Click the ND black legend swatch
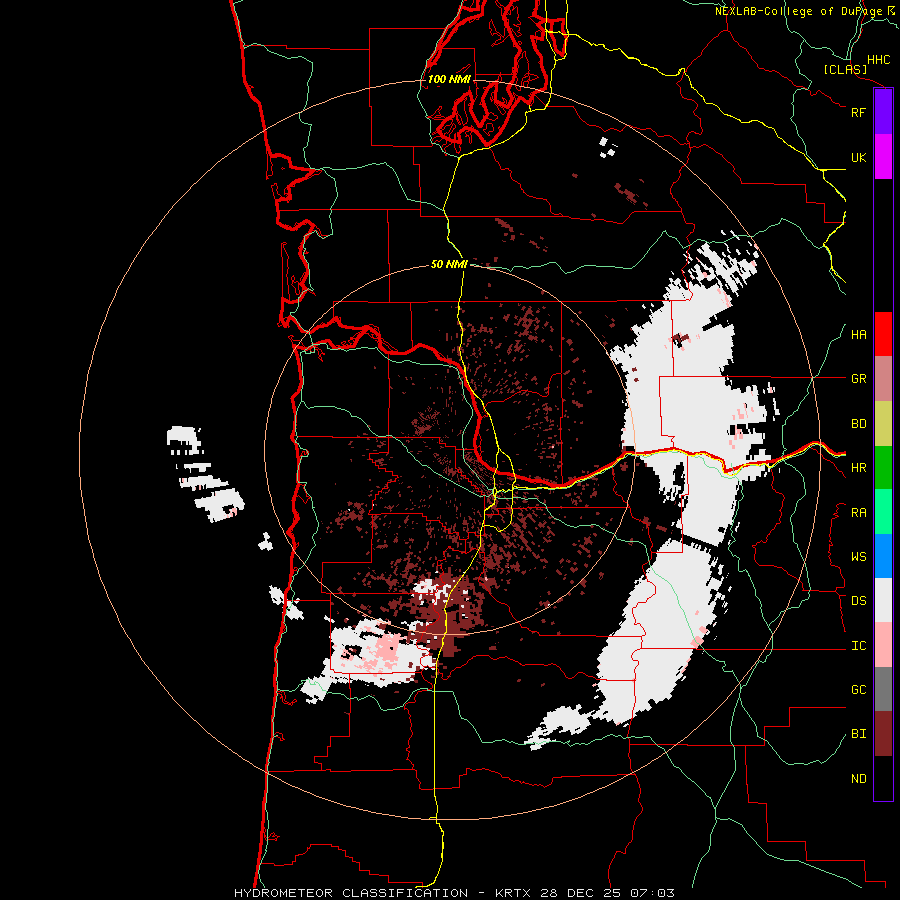The image size is (900, 900). [883, 778]
